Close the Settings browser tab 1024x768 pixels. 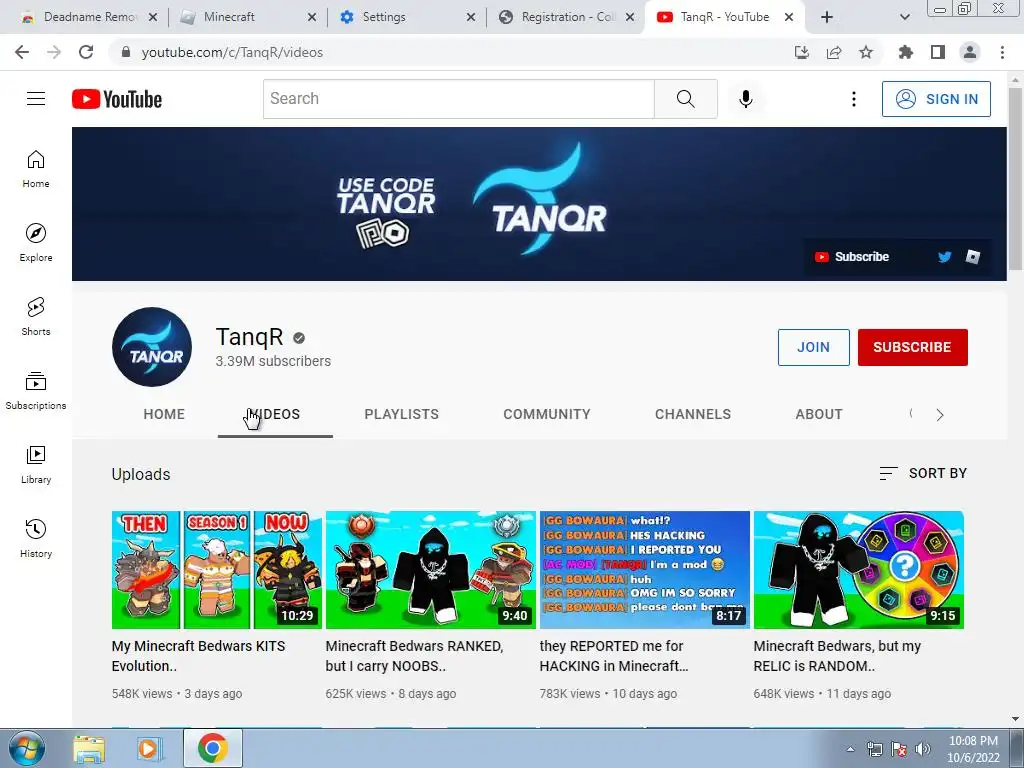[471, 17]
